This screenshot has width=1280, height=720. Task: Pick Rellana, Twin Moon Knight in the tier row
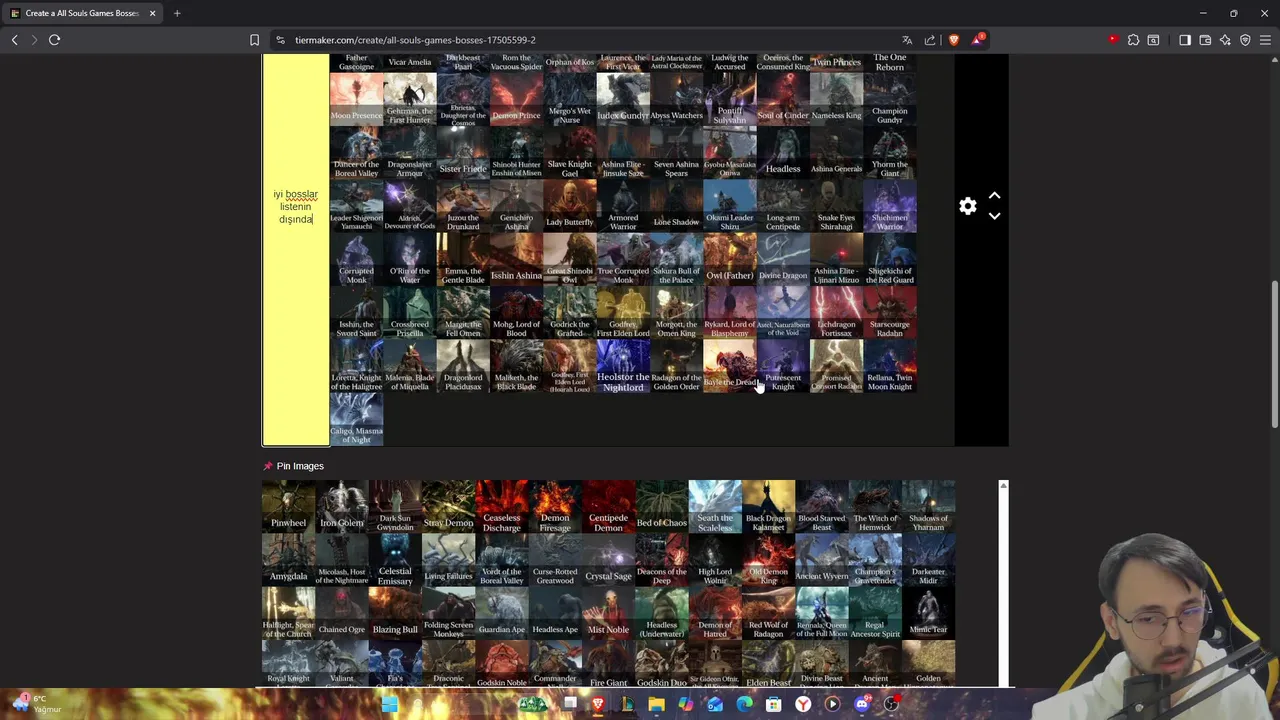(890, 366)
